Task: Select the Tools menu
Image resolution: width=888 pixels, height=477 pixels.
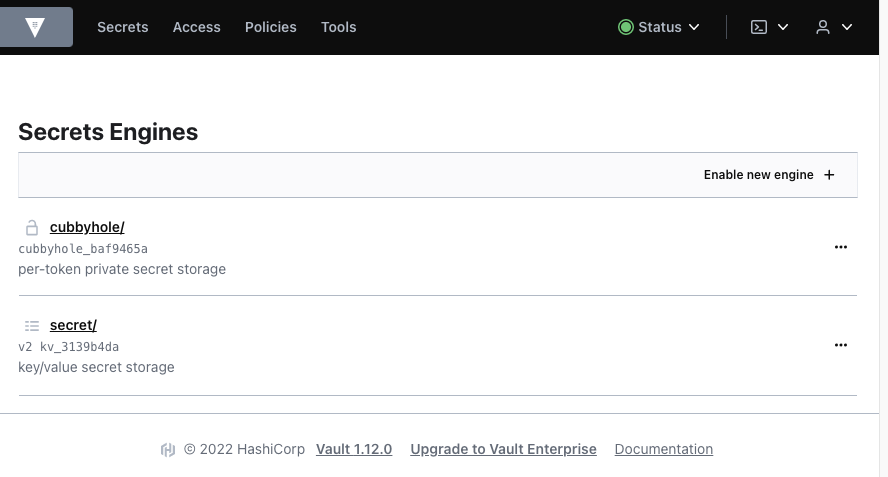Action: tap(338, 27)
